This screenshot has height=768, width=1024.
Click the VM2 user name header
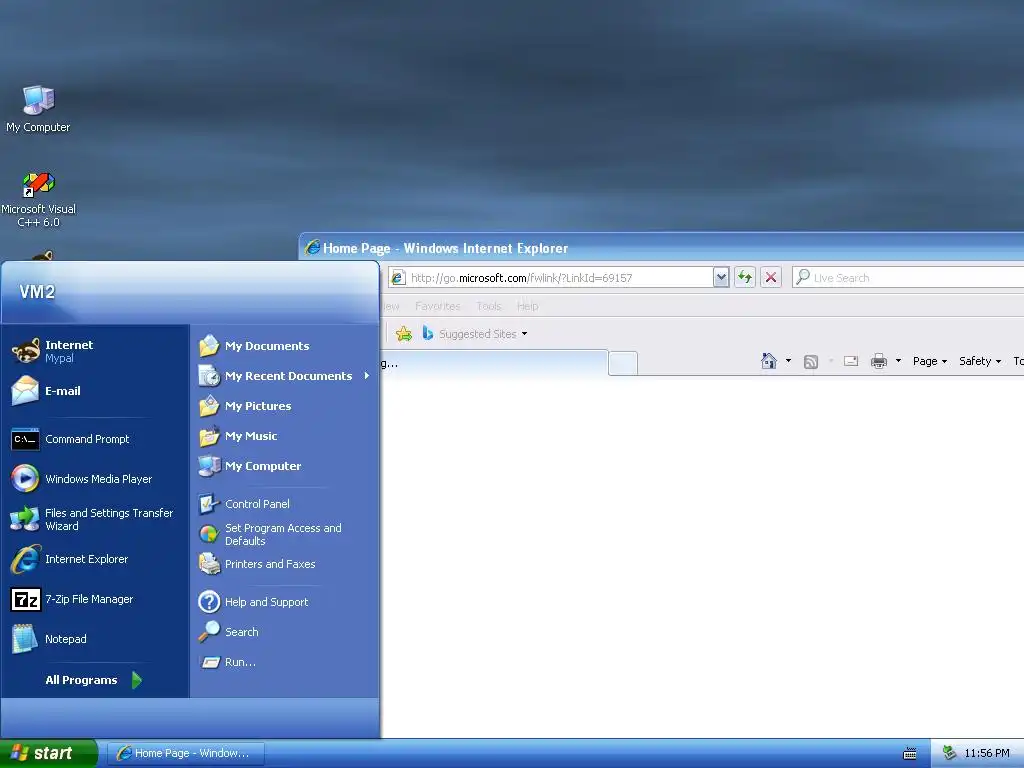click(x=37, y=291)
